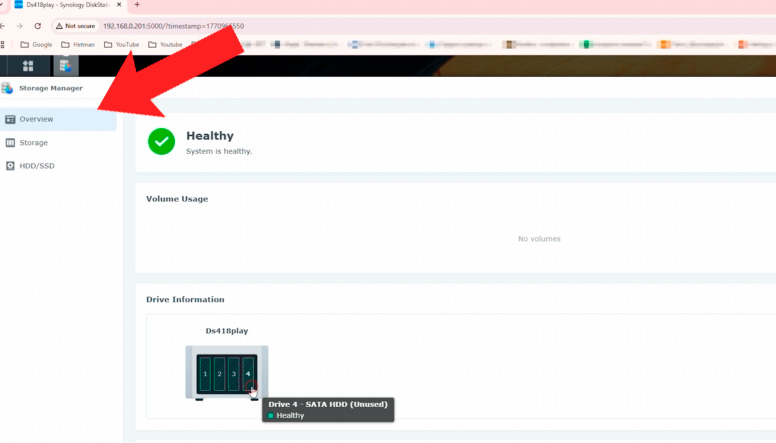Go back in browser history
Screen dimensions: 776x443
[x=3, y=26]
